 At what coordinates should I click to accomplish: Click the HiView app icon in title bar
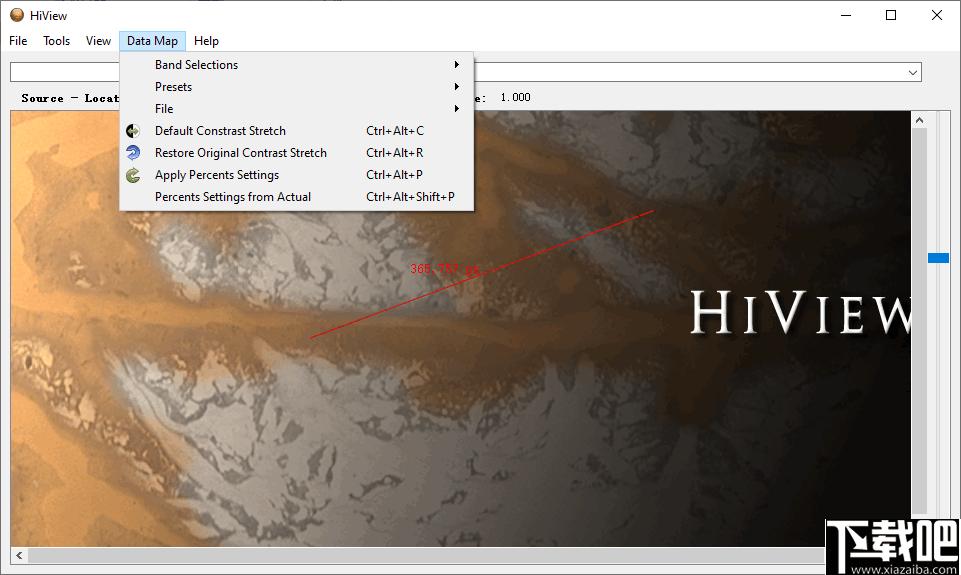[x=17, y=15]
